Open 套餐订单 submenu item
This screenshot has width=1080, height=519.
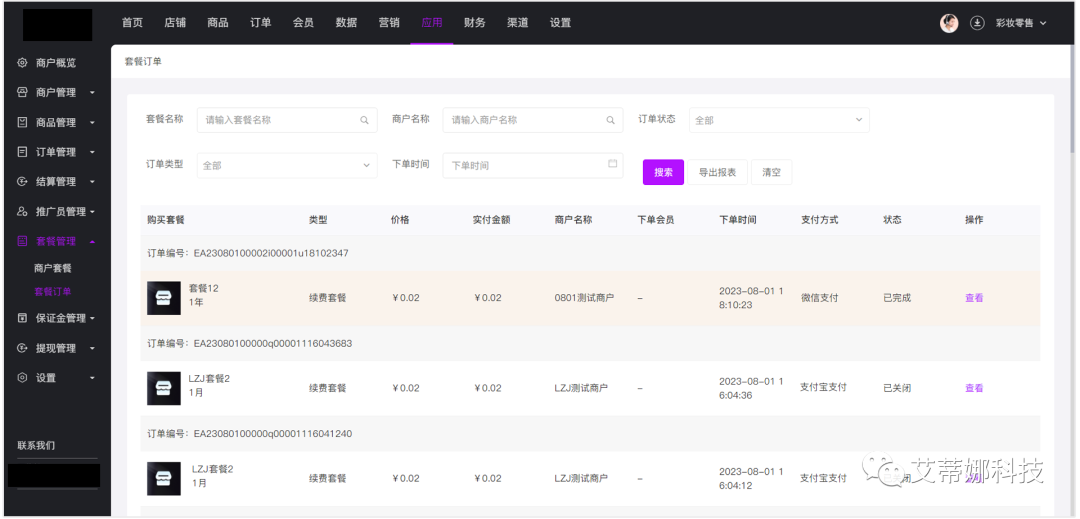pos(53,291)
